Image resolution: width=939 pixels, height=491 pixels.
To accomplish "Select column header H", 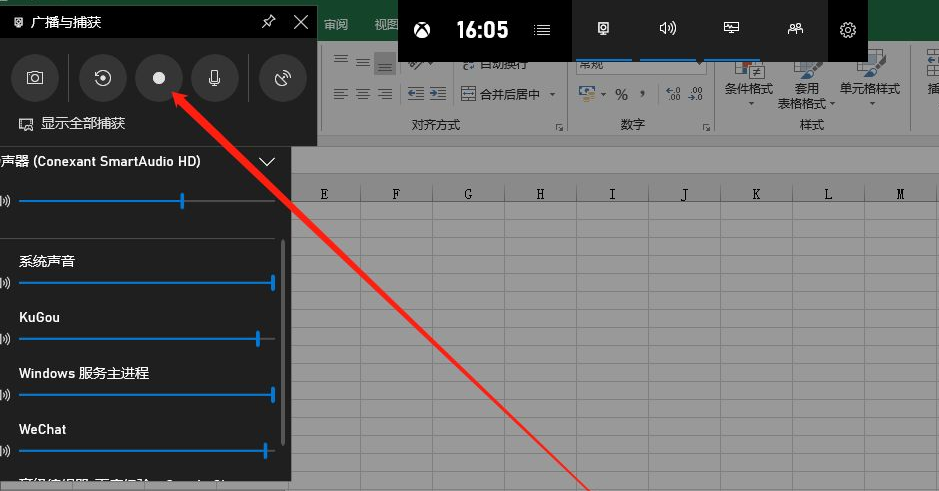I will [x=540, y=194].
